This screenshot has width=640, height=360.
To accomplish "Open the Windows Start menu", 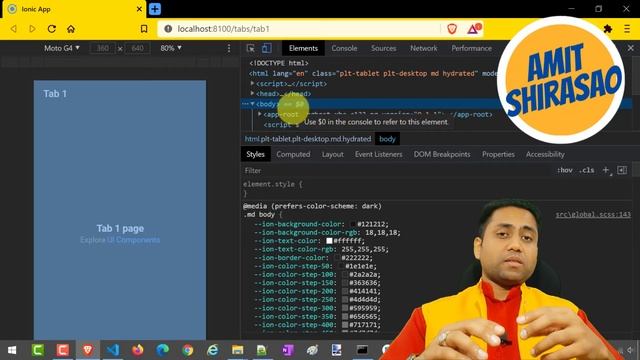I will (x=12, y=350).
